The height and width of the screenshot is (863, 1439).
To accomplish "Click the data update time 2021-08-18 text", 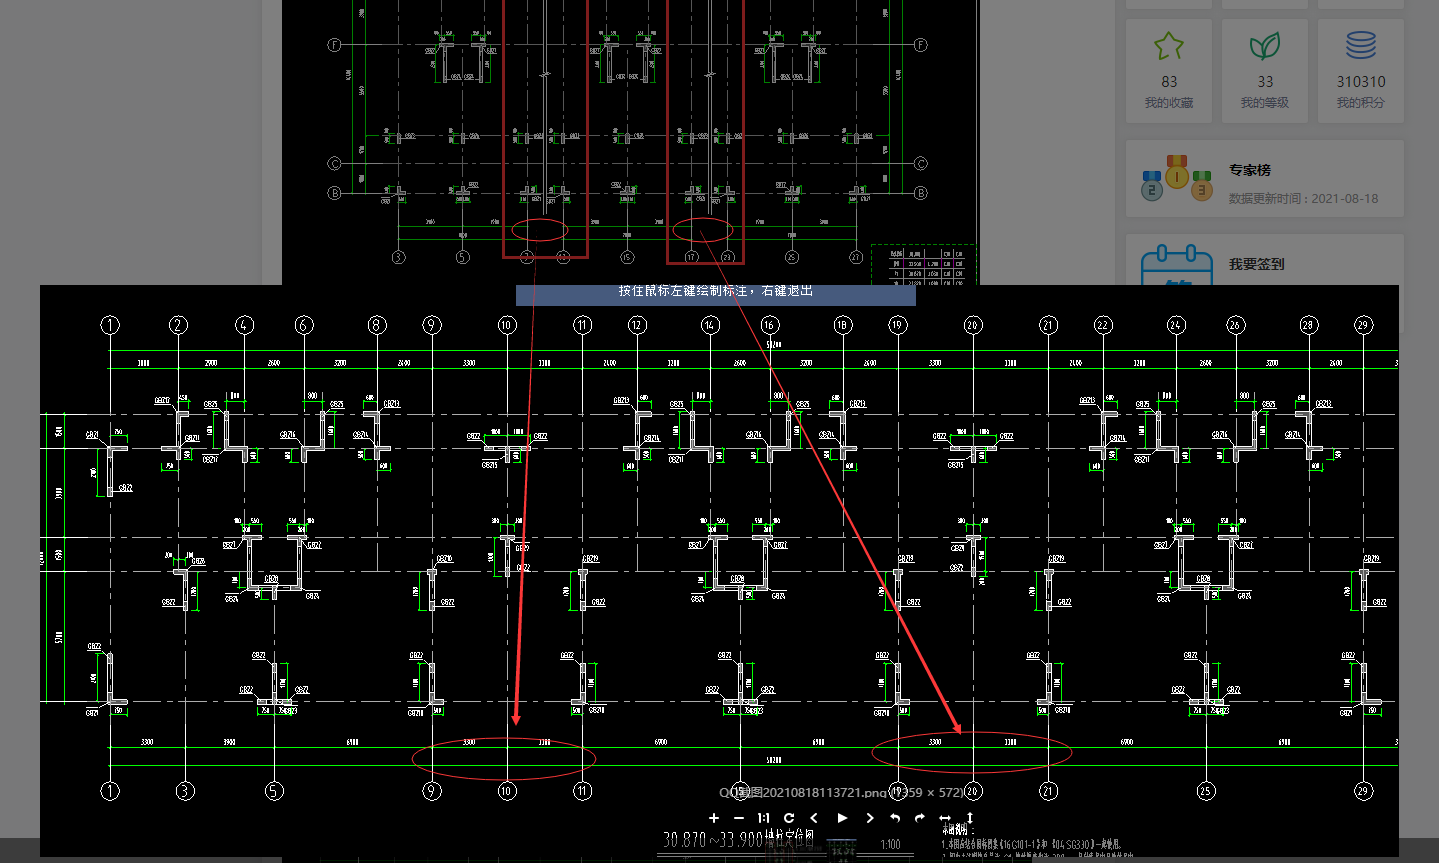I will 1303,198.
